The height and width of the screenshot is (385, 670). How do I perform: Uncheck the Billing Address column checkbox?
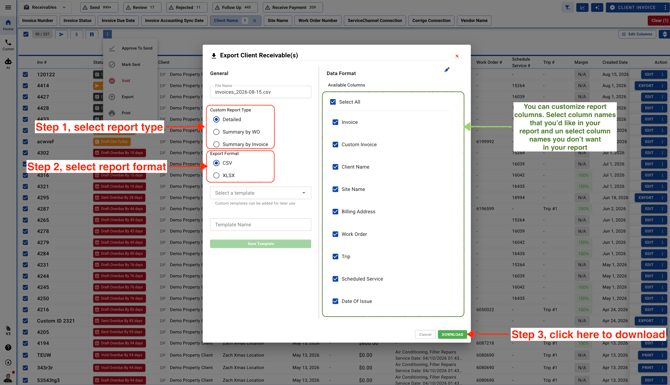(335, 212)
